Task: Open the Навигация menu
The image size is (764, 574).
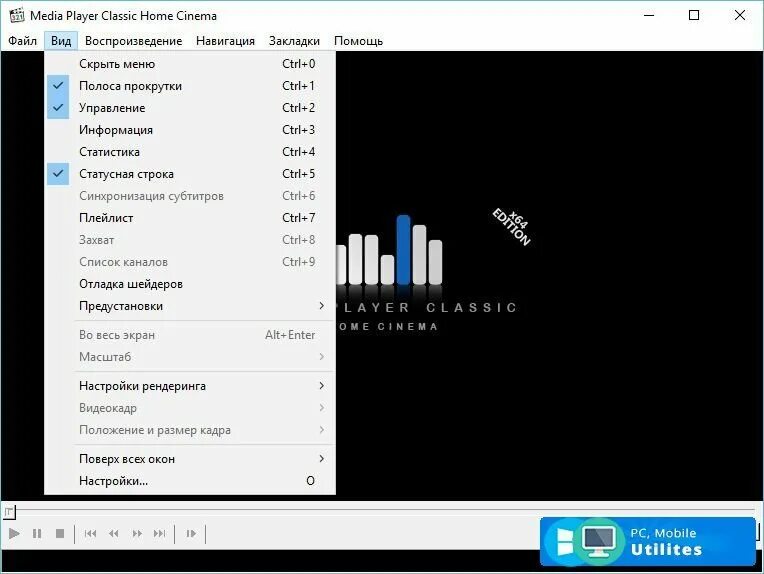Action: pos(225,41)
